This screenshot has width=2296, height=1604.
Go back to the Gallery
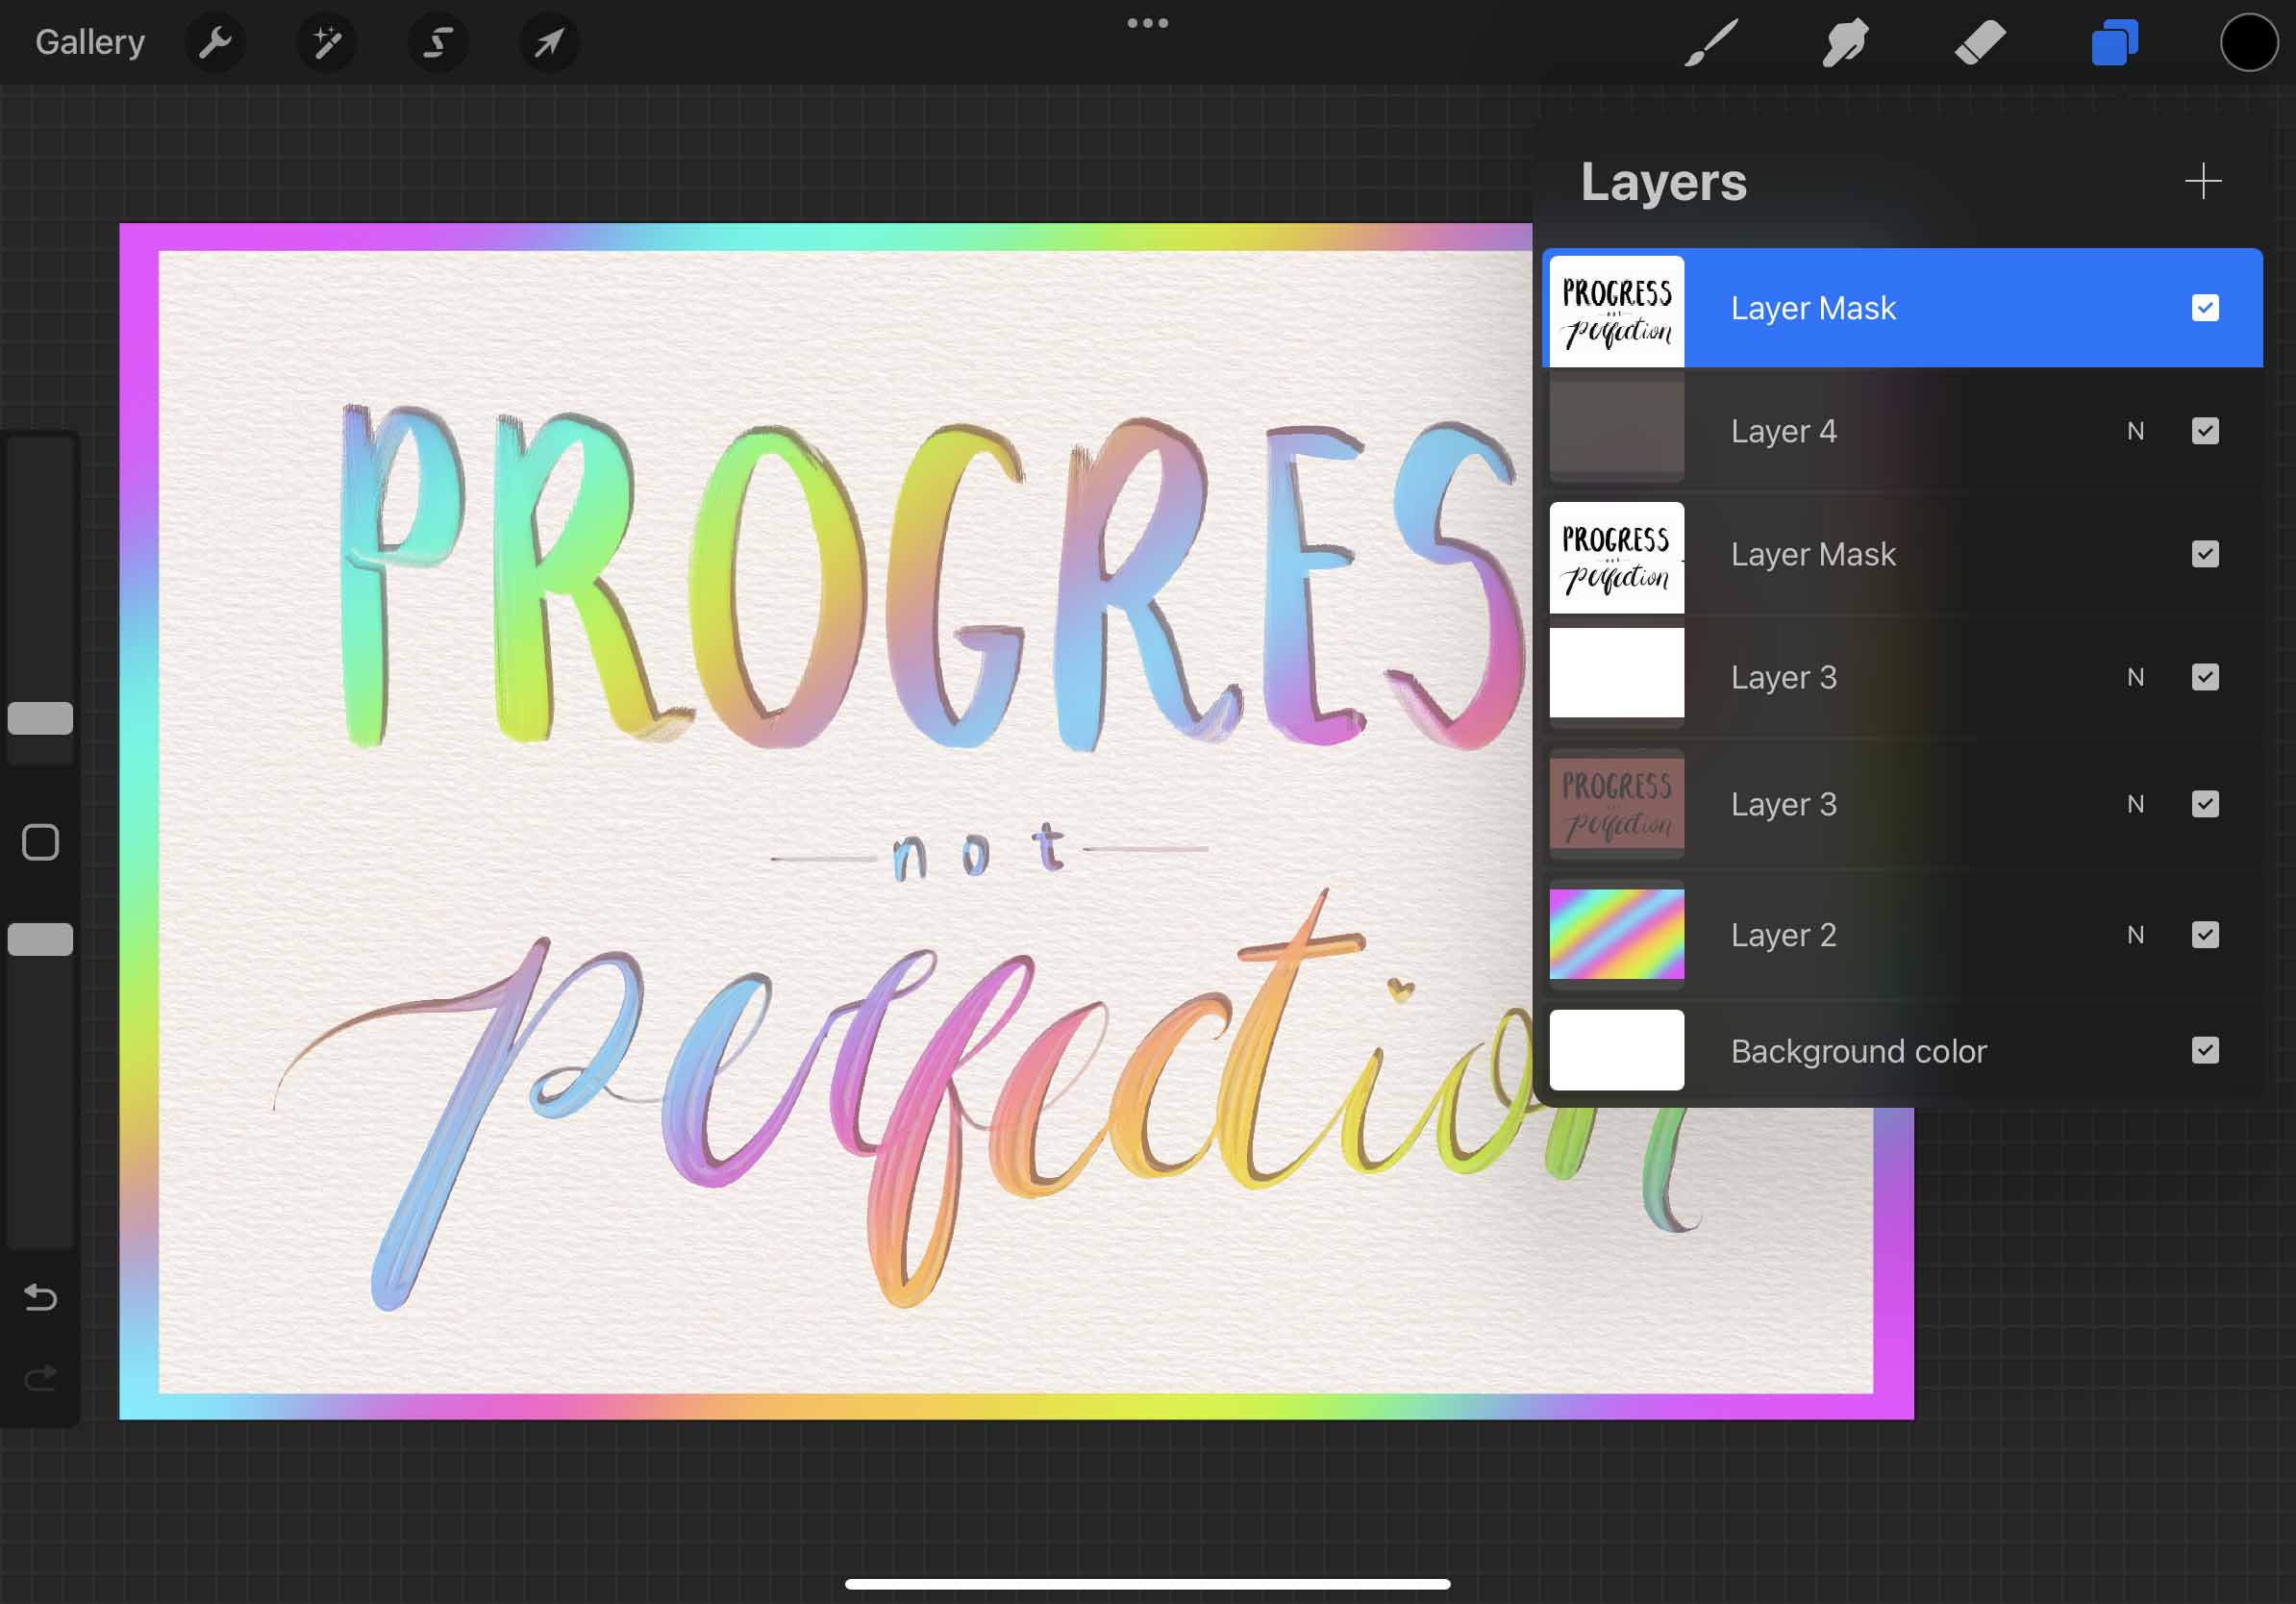pyautogui.click(x=89, y=42)
